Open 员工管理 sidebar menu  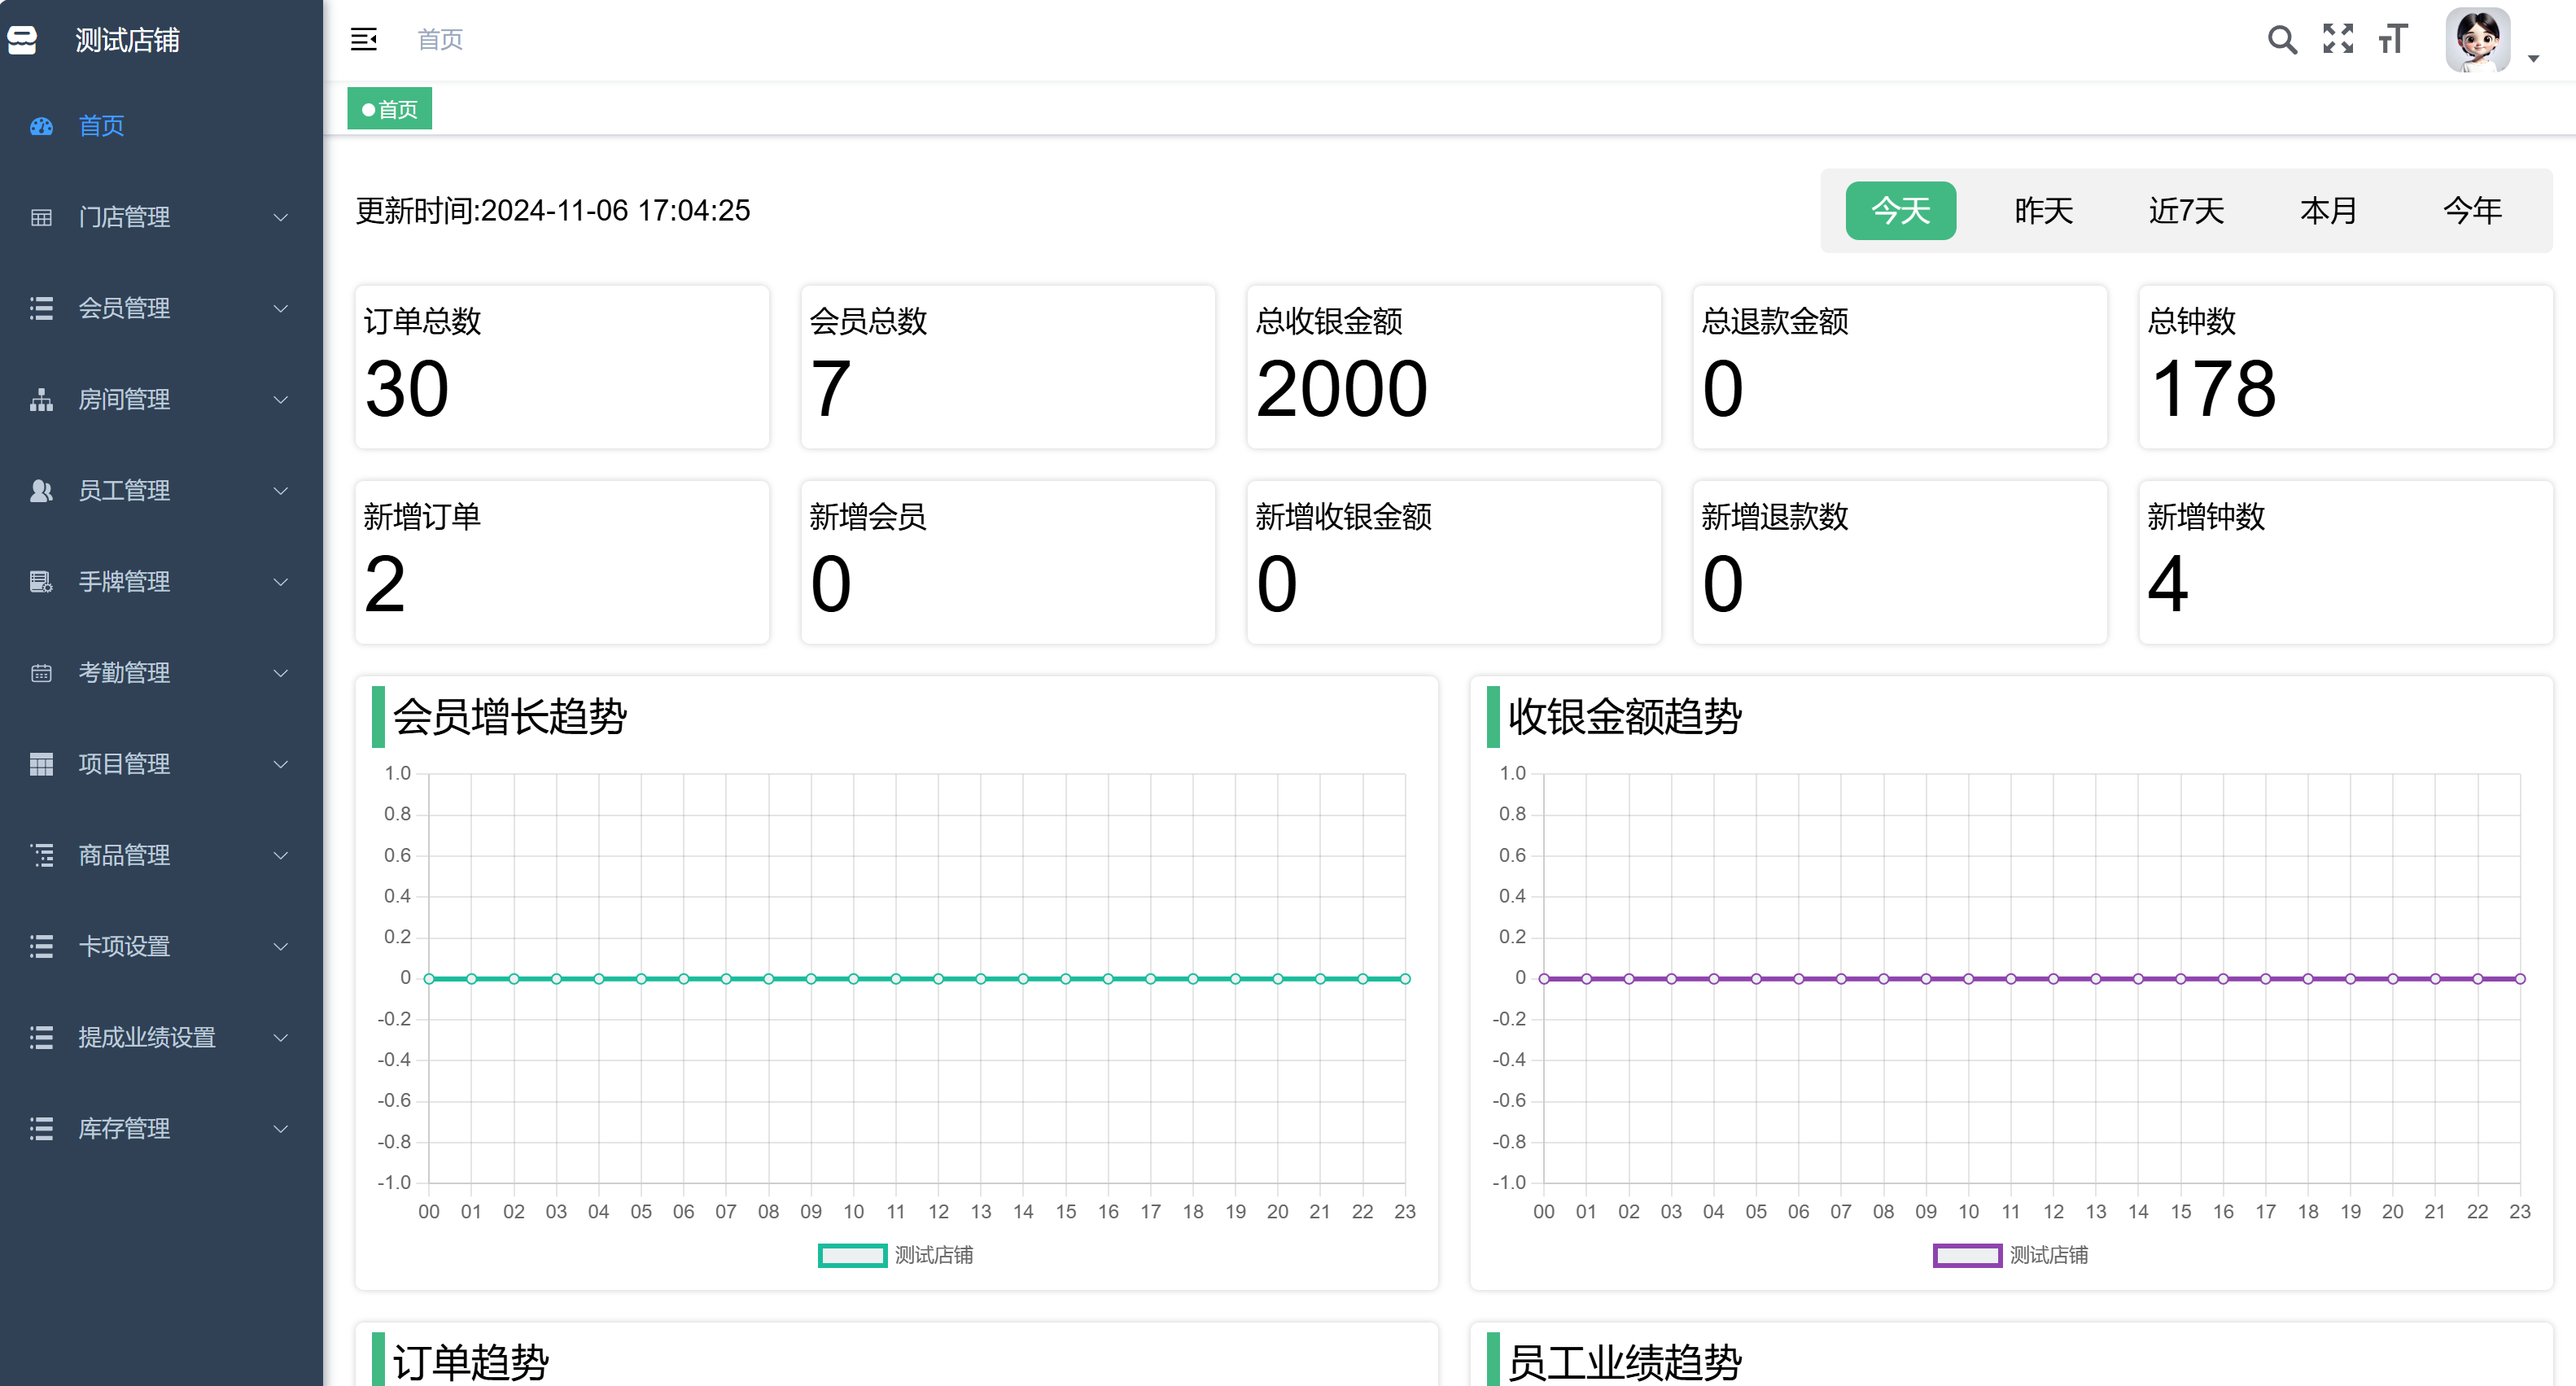(x=161, y=490)
